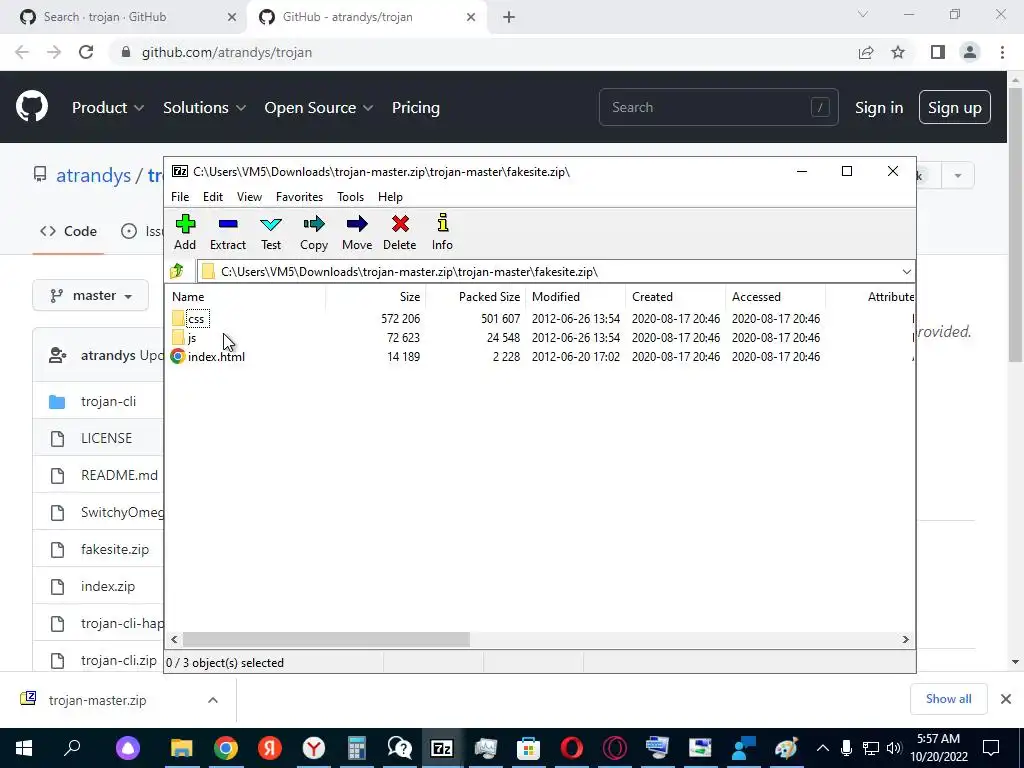Image resolution: width=1024 pixels, height=768 pixels.
Task: Open the Pricing link on GitHub
Action: click(415, 108)
